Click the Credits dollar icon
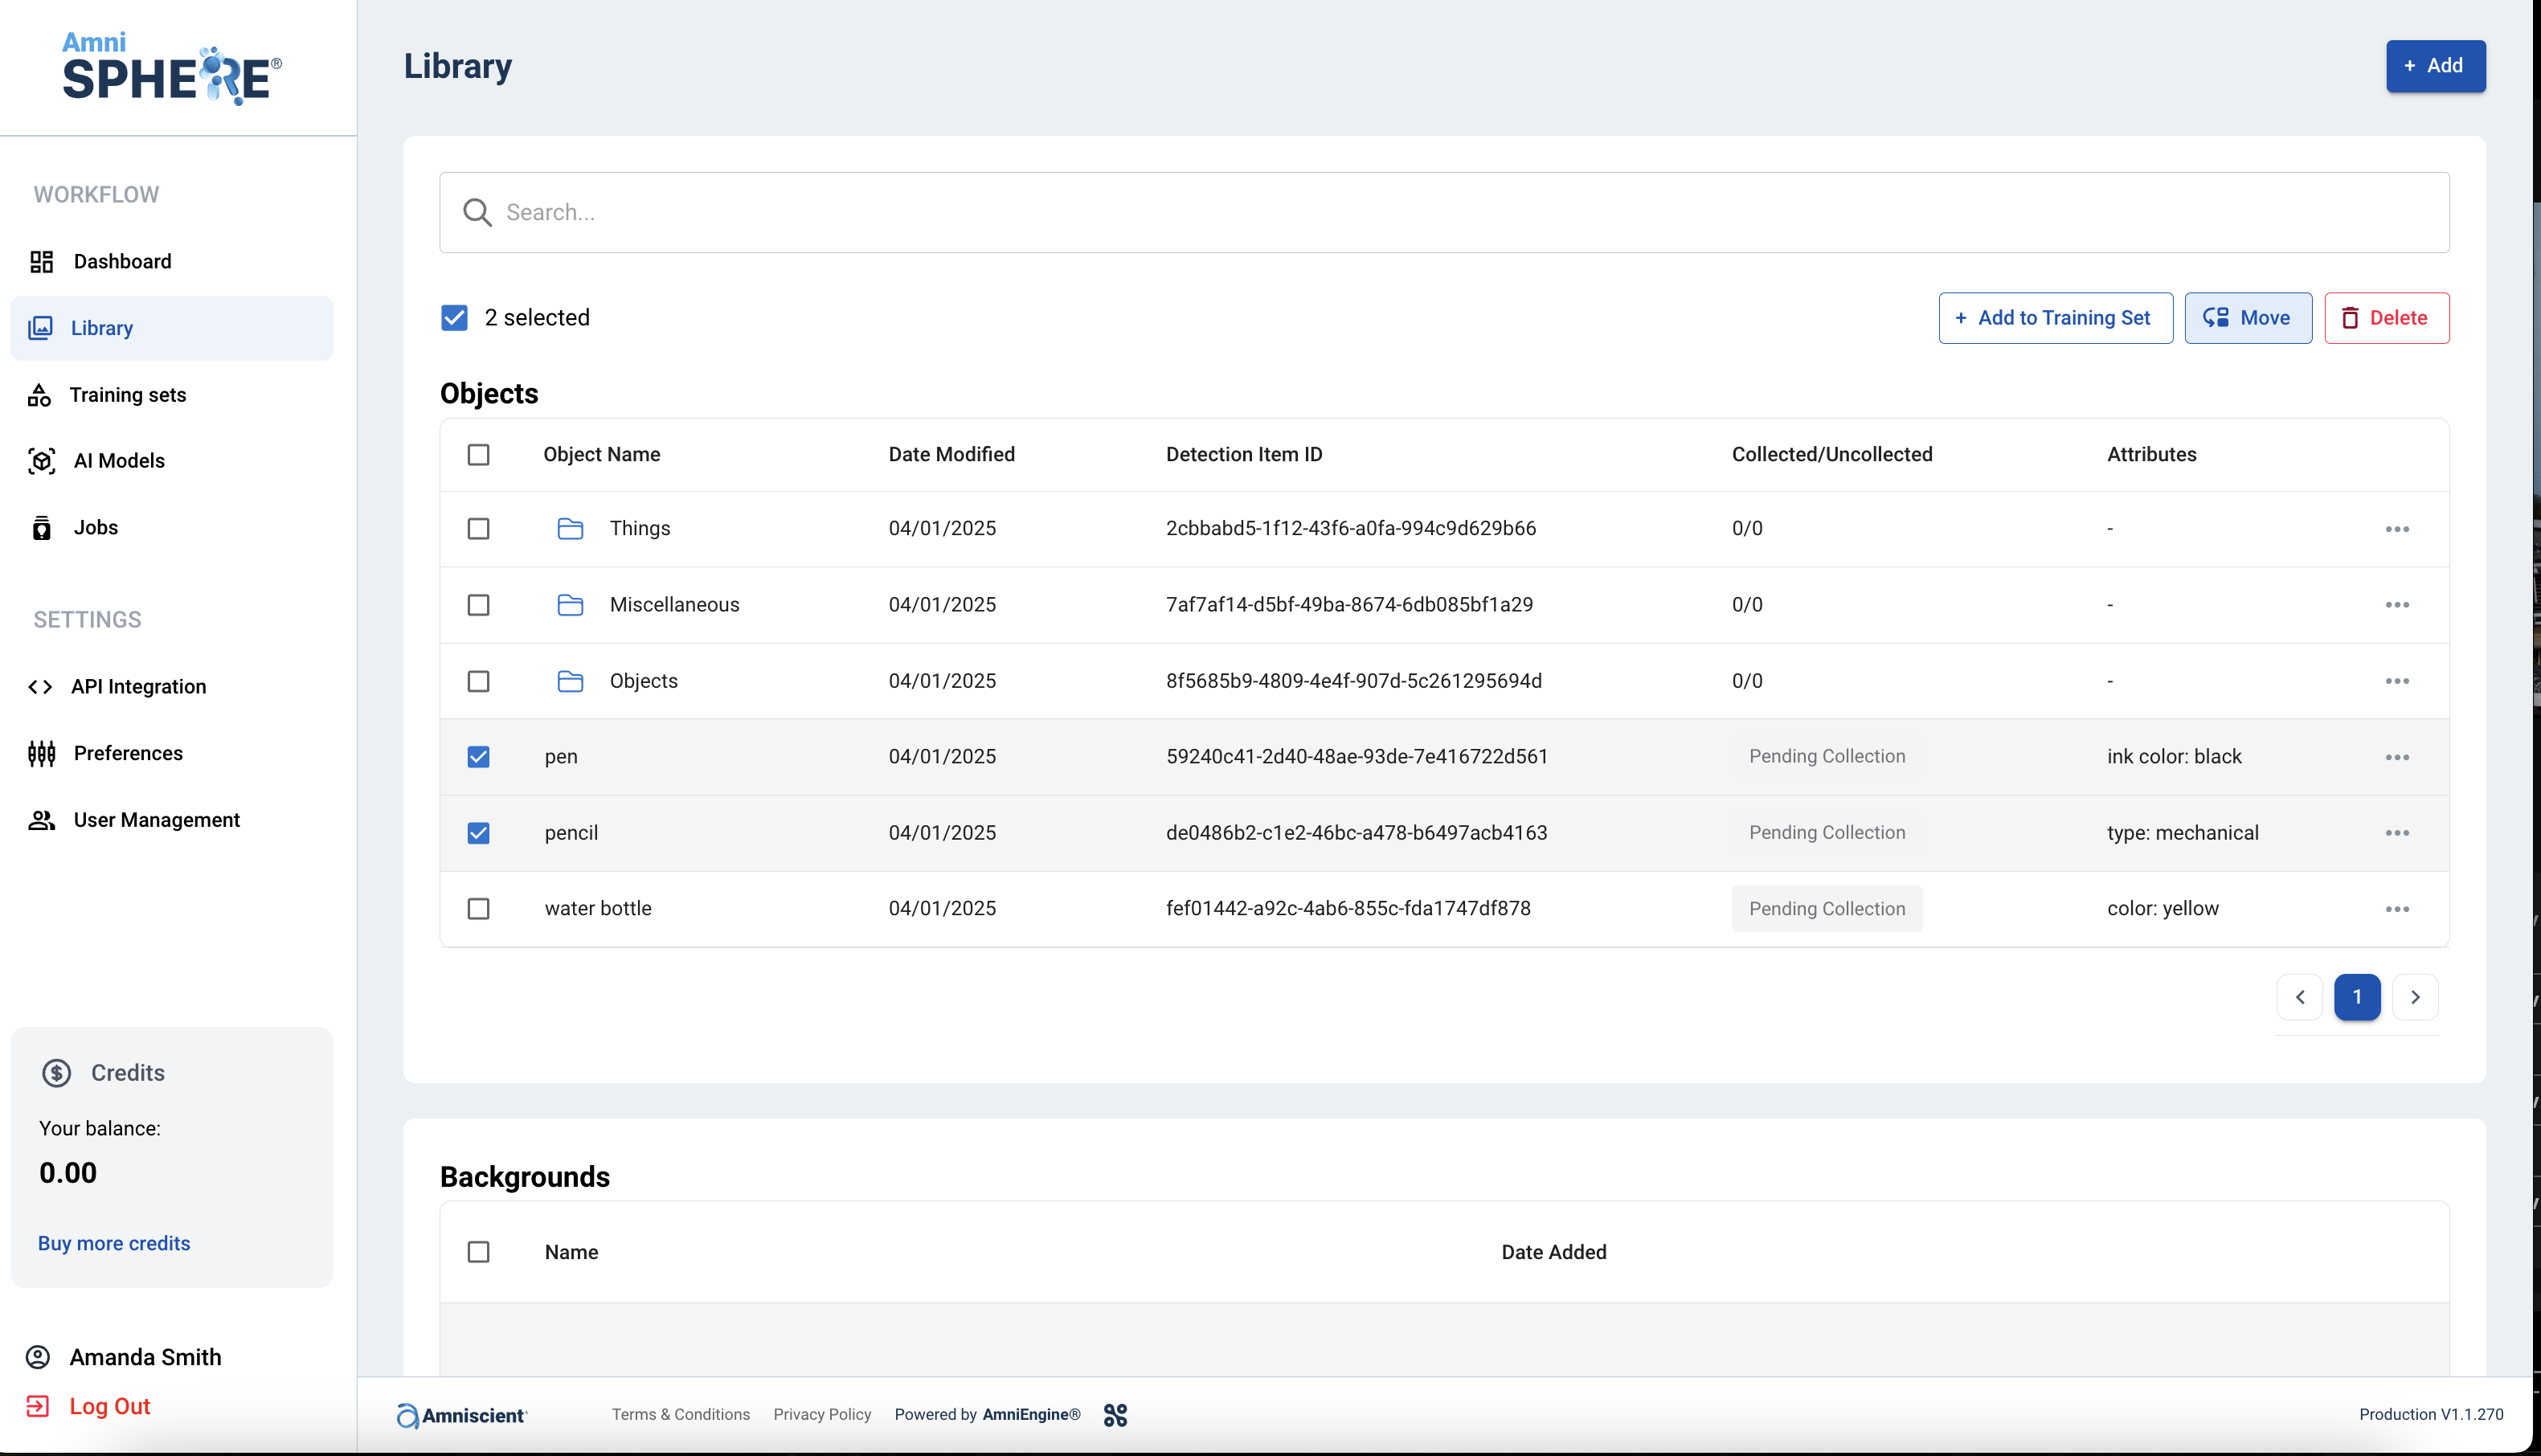The width and height of the screenshot is (2541, 1456). pos(57,1072)
